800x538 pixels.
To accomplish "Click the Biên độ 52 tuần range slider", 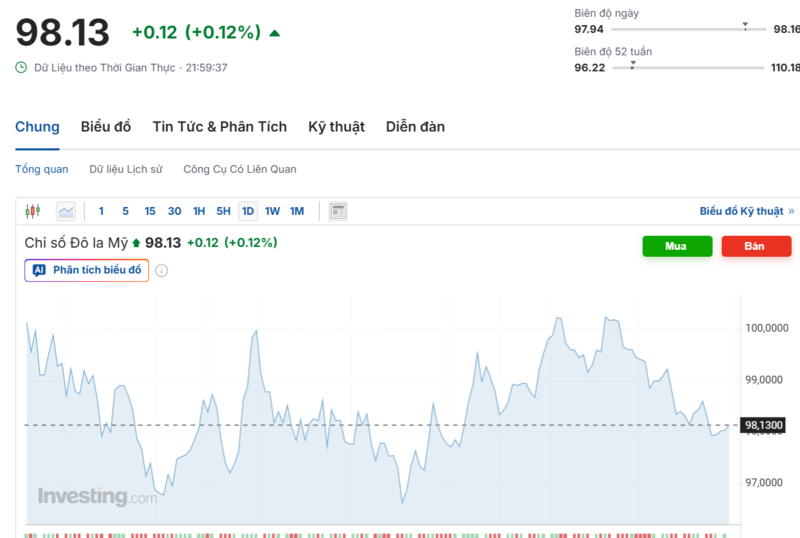I will (687, 68).
